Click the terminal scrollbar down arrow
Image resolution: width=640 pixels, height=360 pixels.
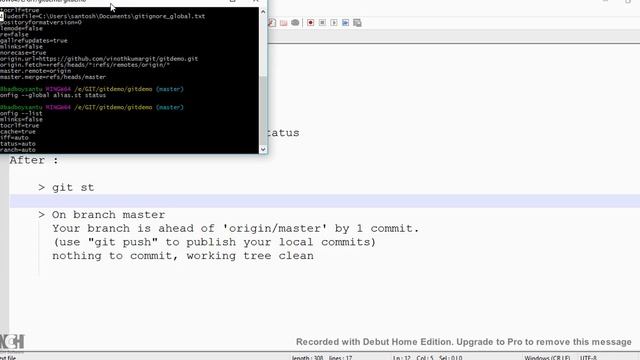coord(263,149)
